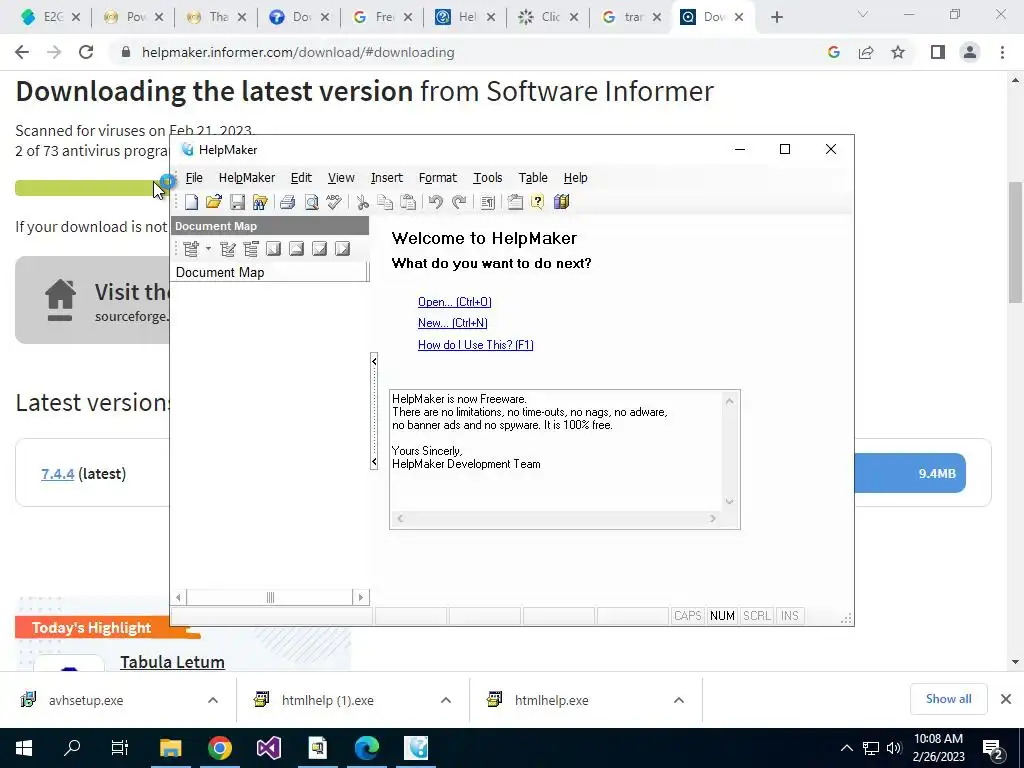Click the topic tree icon in Document Map toolbar
Screen dimensions: 1024x768
click(x=251, y=249)
